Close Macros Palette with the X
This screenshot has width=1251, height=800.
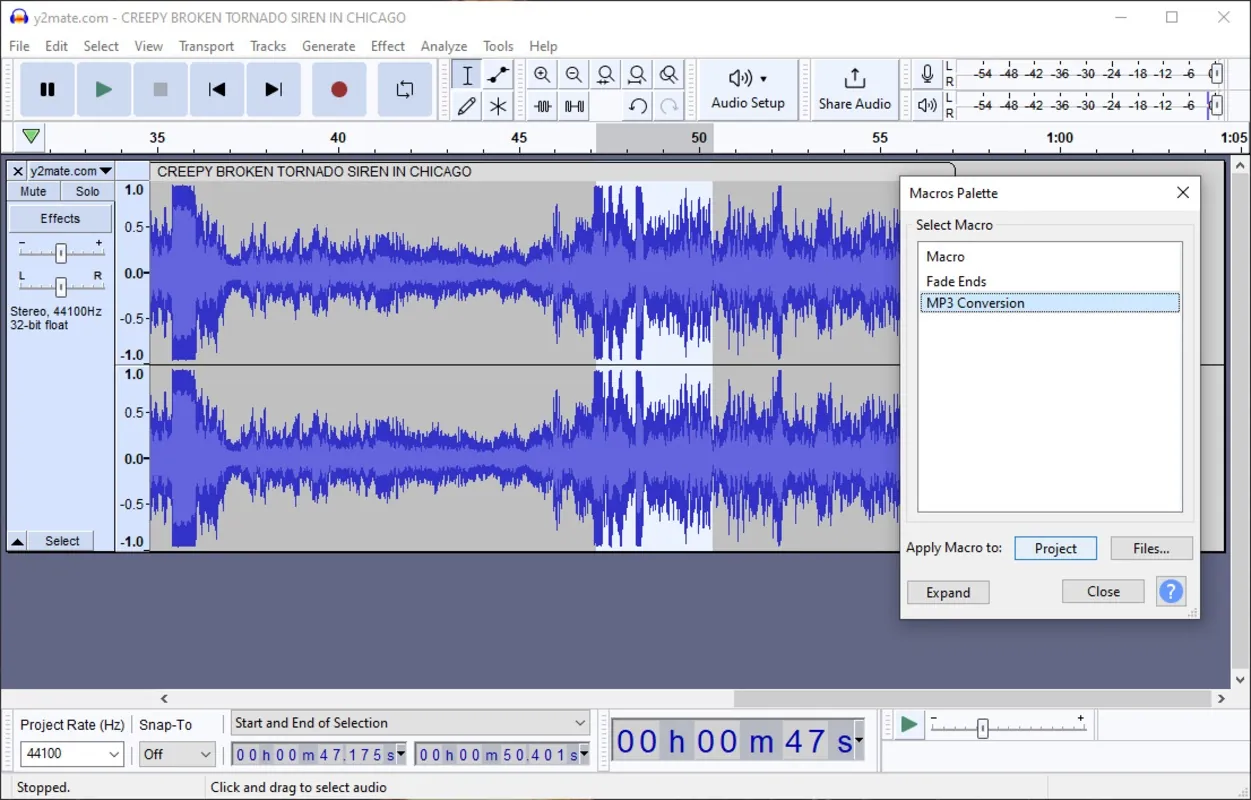click(x=1182, y=193)
